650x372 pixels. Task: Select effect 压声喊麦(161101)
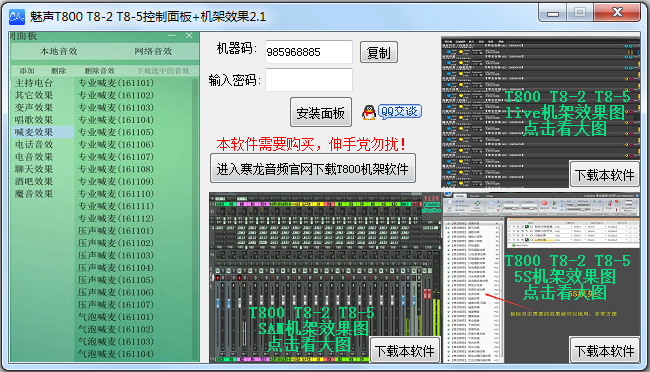(116, 231)
